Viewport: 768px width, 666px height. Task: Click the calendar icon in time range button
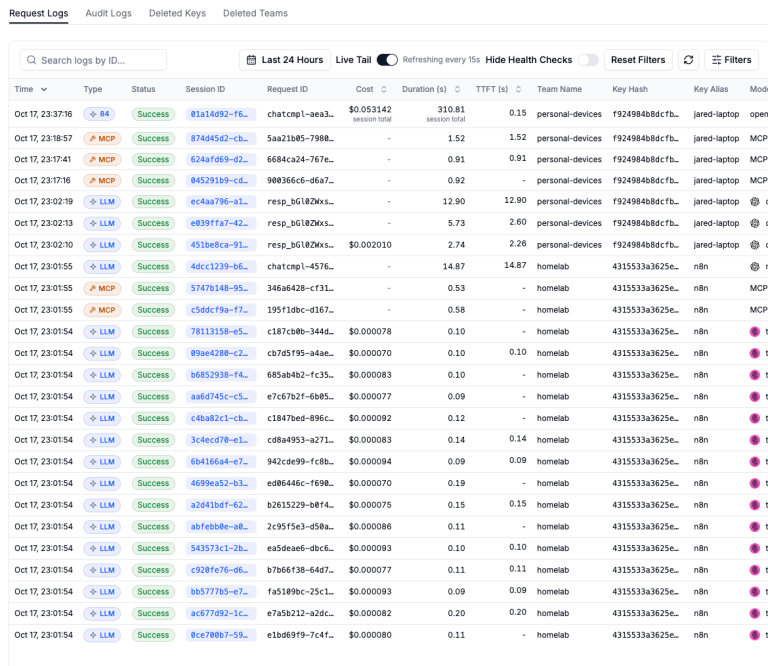click(x=251, y=60)
